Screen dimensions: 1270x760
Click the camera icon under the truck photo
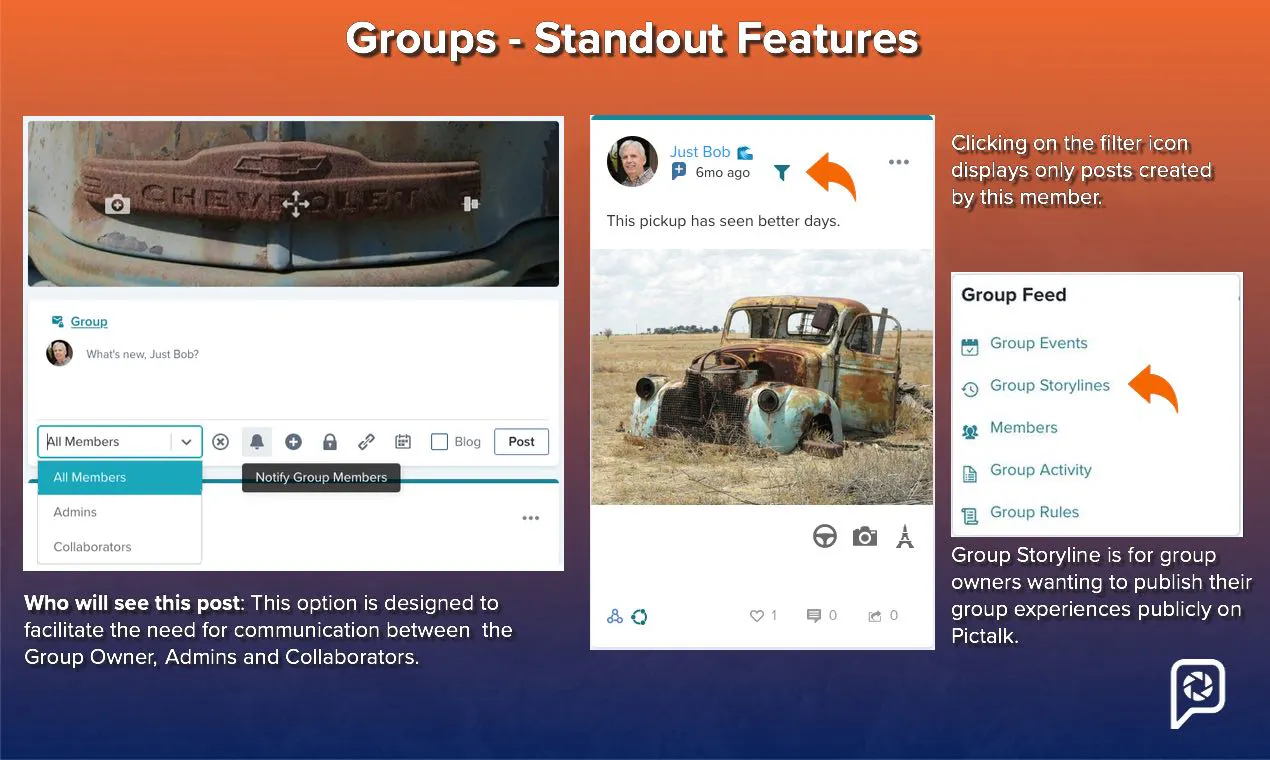pyautogui.click(x=865, y=537)
